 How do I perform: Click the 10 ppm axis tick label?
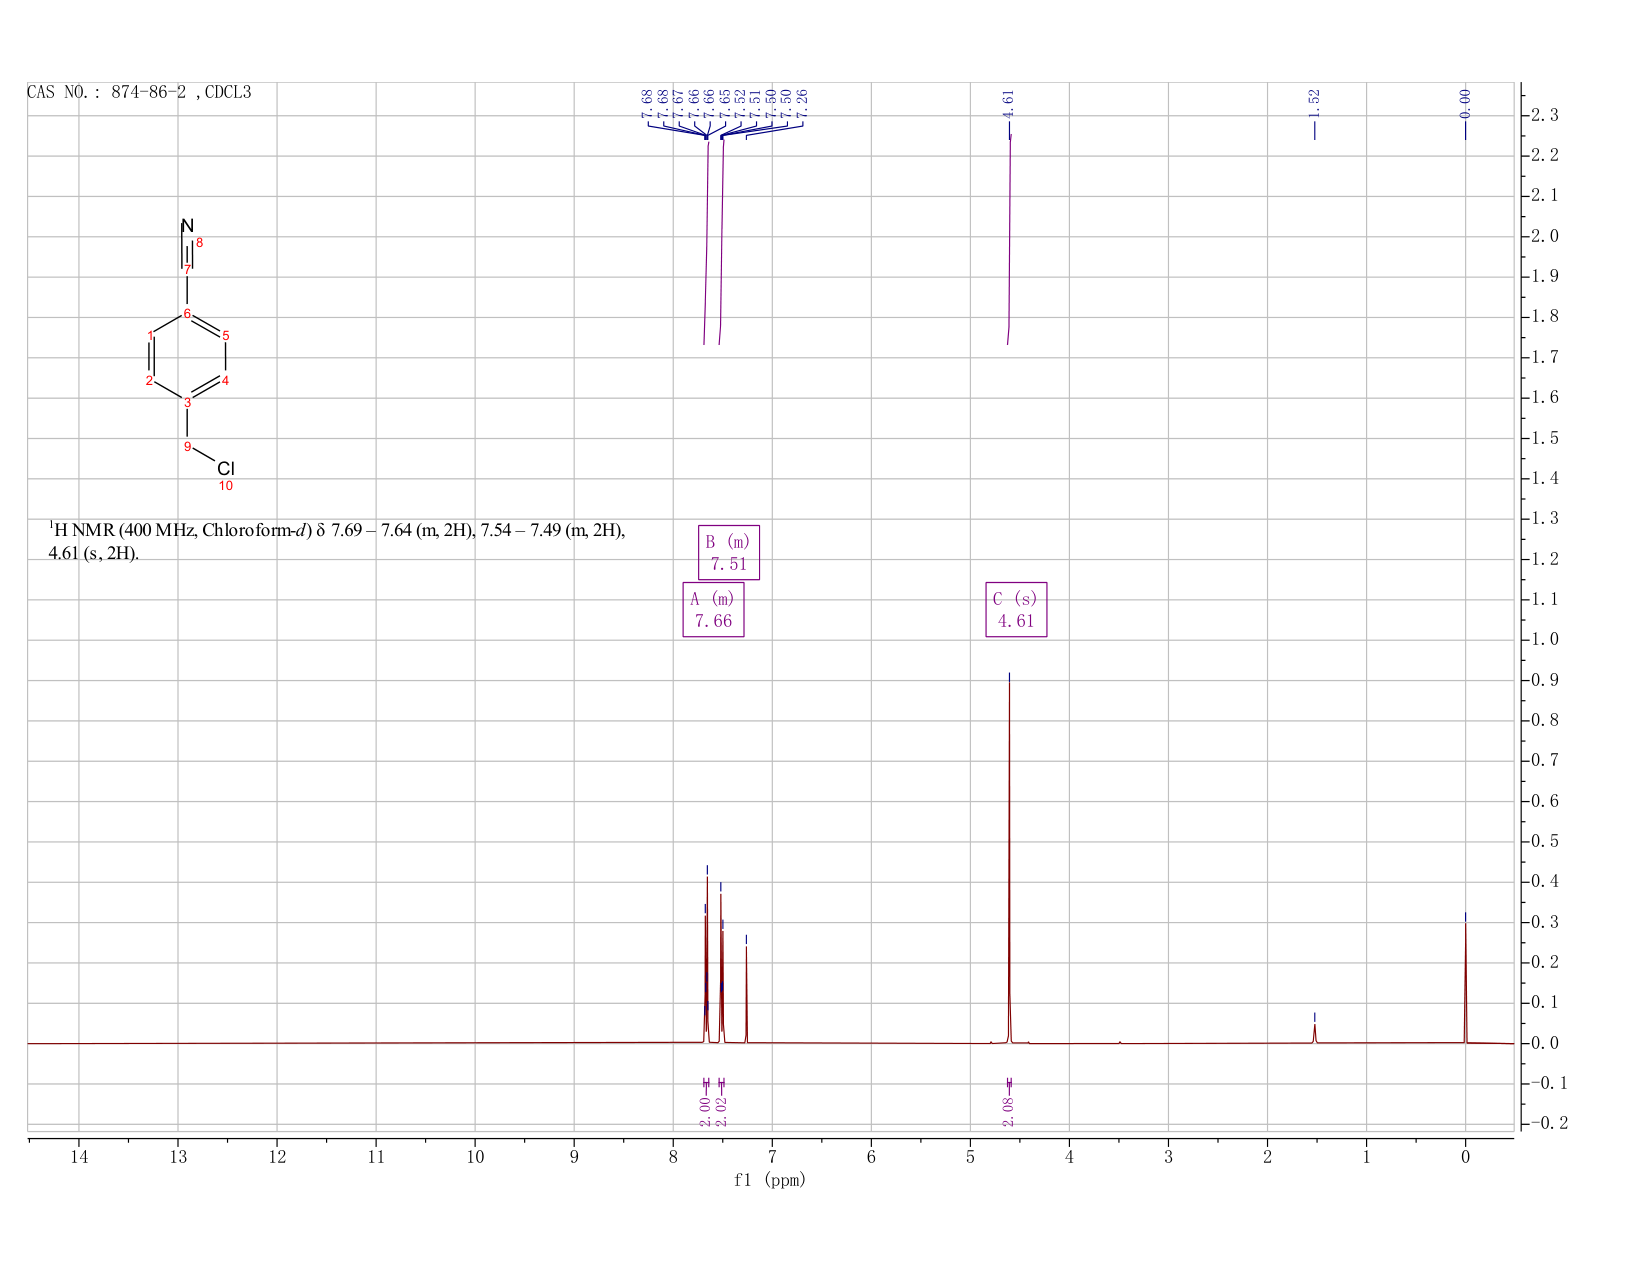(475, 1157)
